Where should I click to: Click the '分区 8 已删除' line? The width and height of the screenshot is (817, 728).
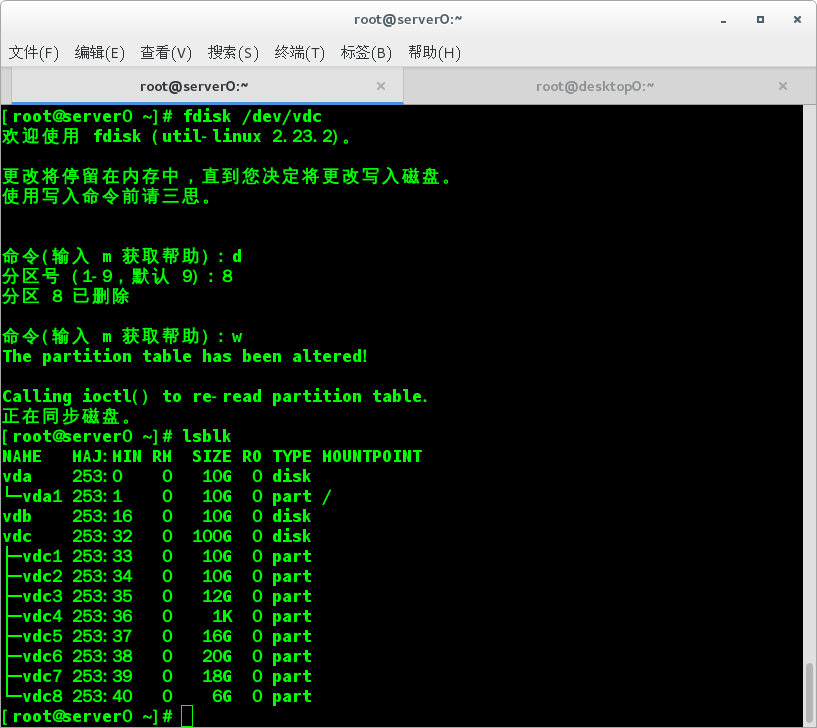coord(66,297)
